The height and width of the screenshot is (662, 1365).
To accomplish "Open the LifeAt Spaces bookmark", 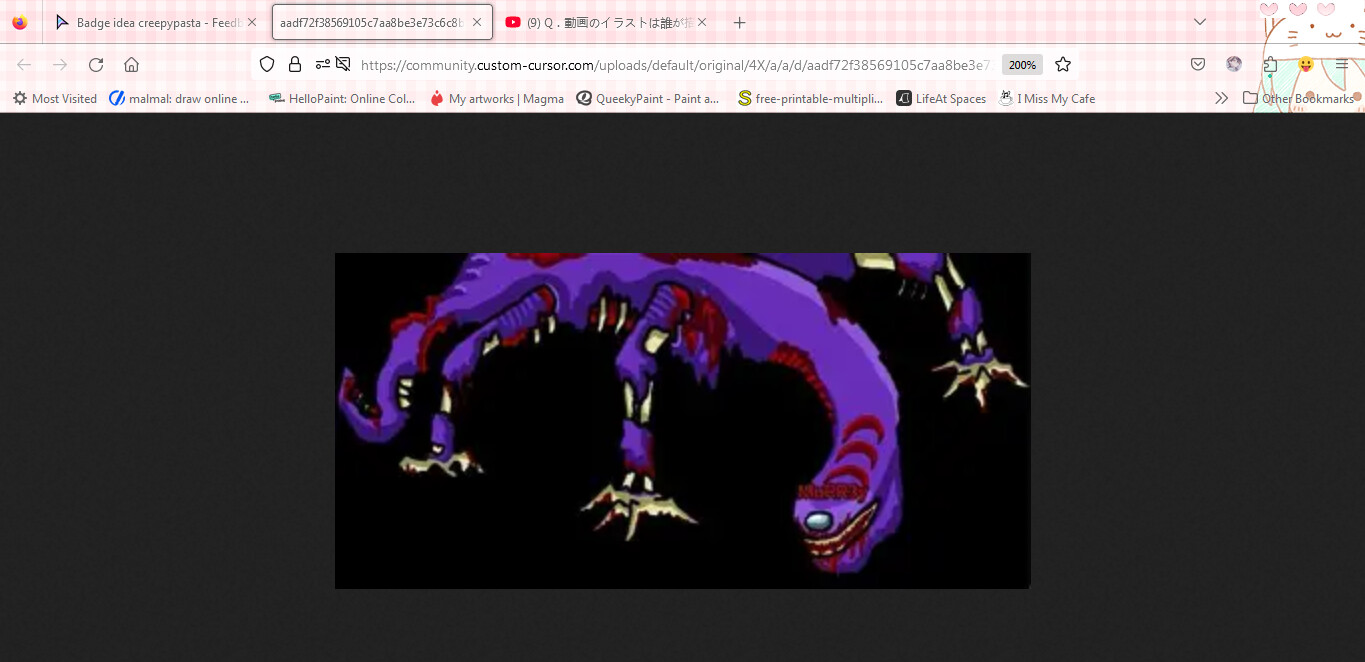I will click(x=941, y=98).
